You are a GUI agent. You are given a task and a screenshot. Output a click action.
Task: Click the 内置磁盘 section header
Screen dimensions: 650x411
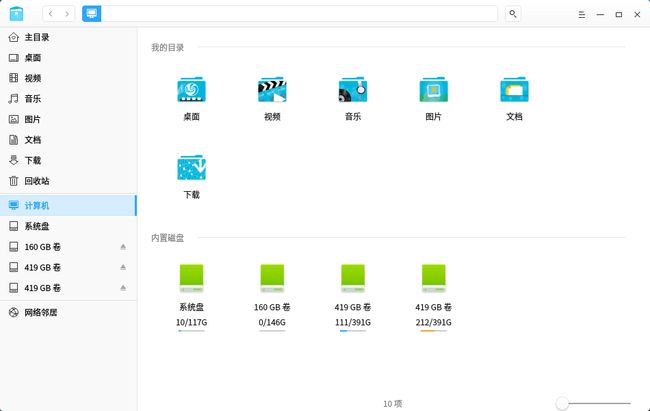click(167, 238)
